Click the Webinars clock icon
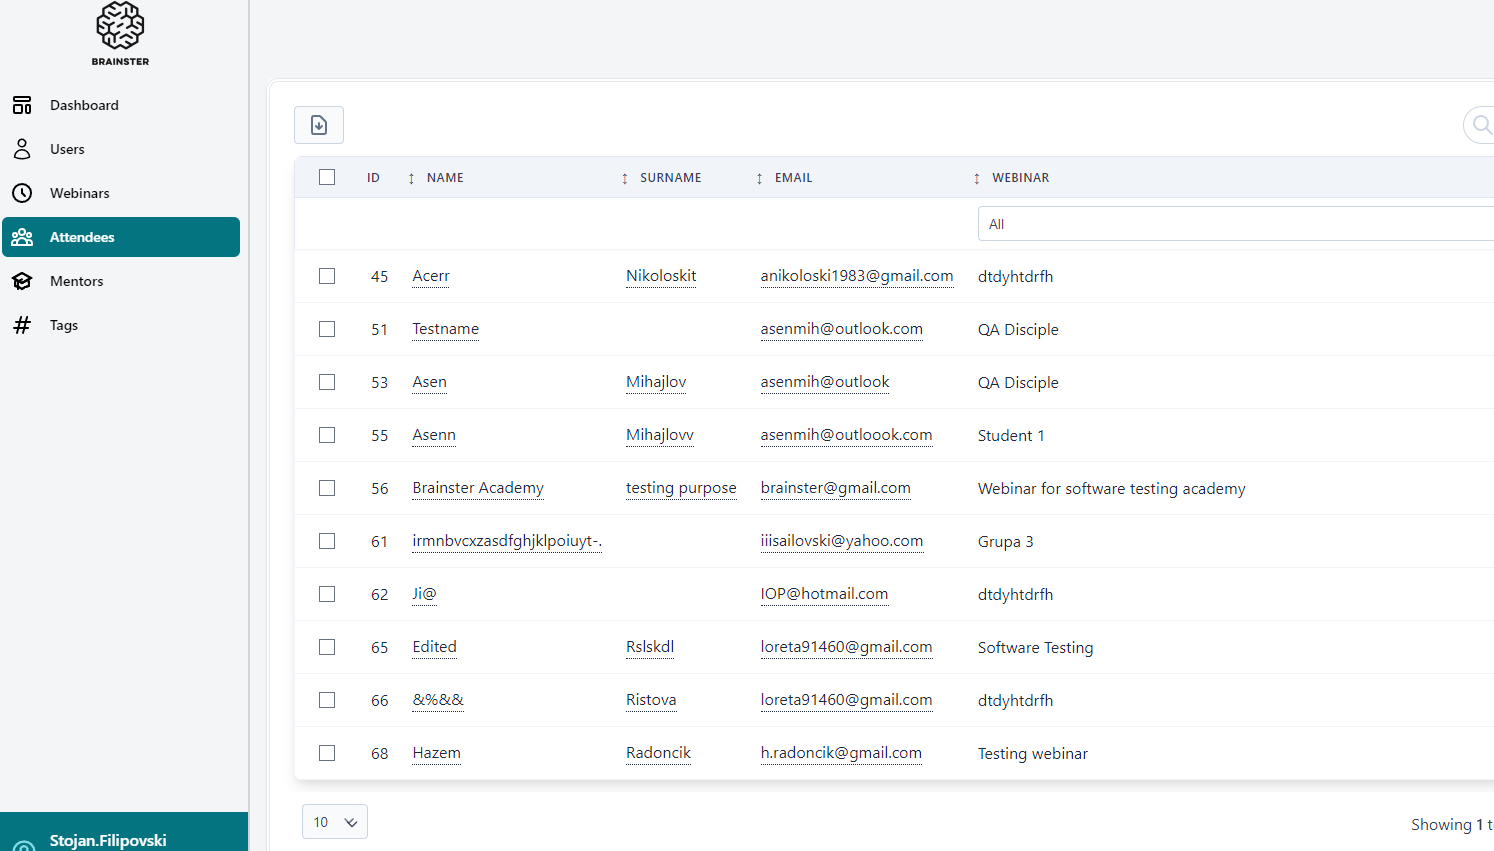 point(22,193)
